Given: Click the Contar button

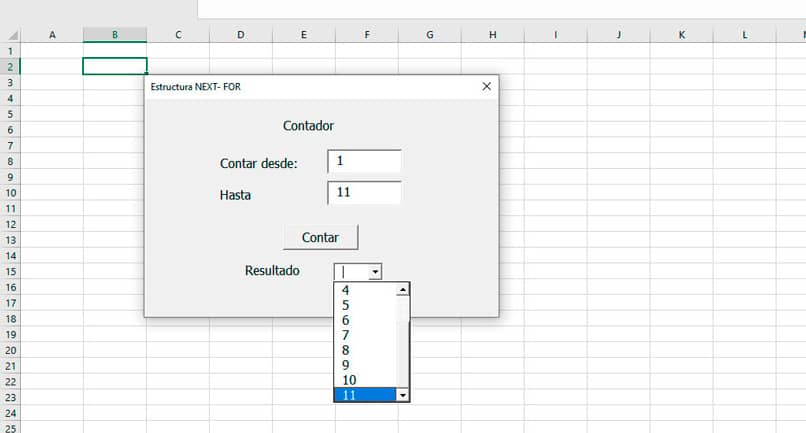Looking at the screenshot, I should tap(320, 237).
